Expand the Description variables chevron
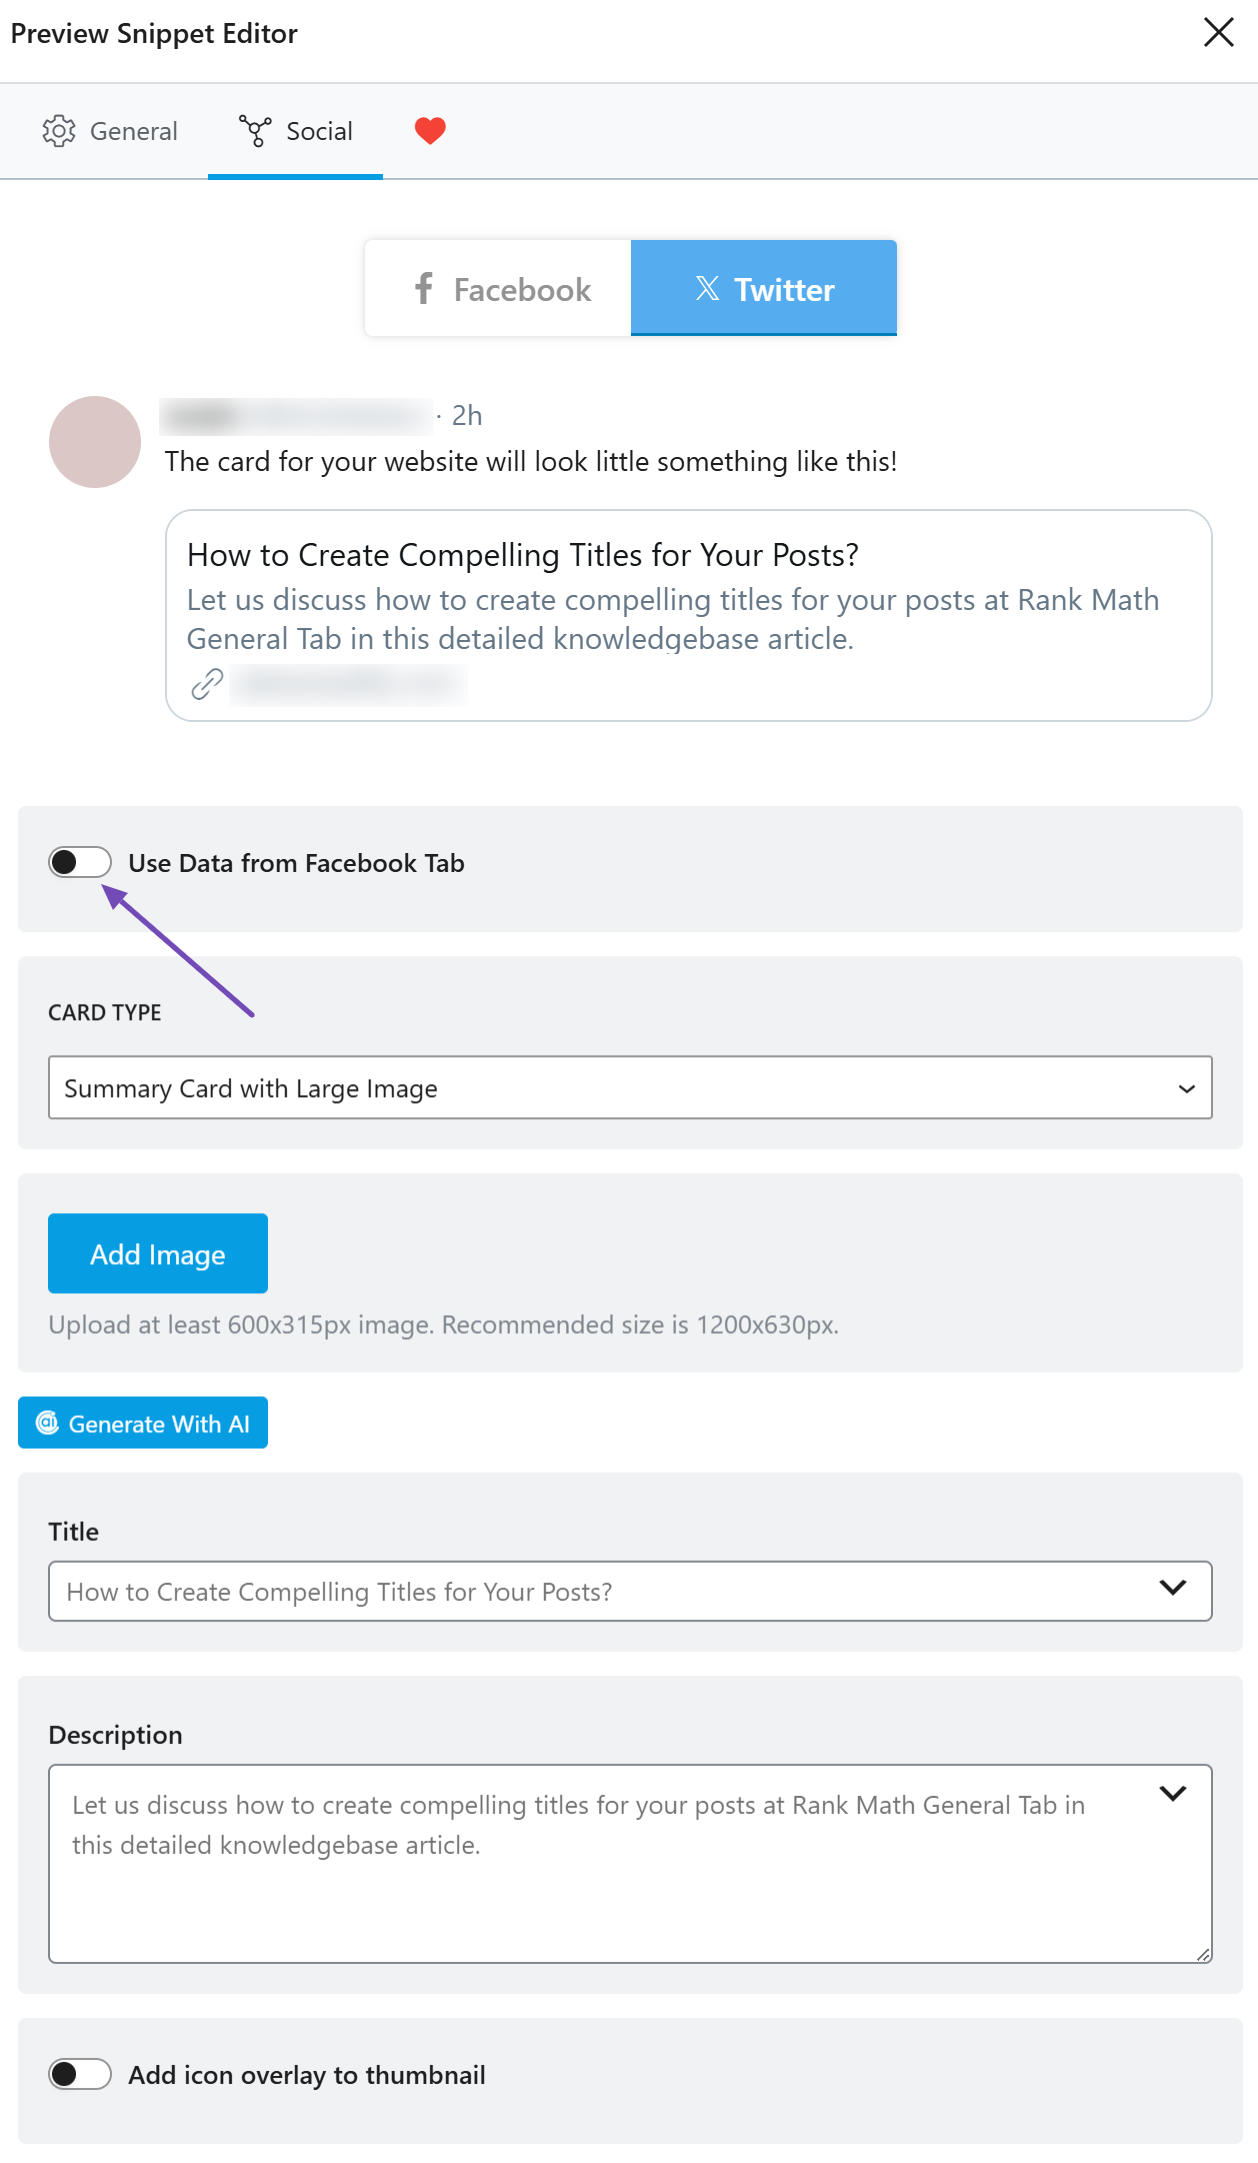Viewport: 1258px width, 2163px height. tap(1172, 1794)
